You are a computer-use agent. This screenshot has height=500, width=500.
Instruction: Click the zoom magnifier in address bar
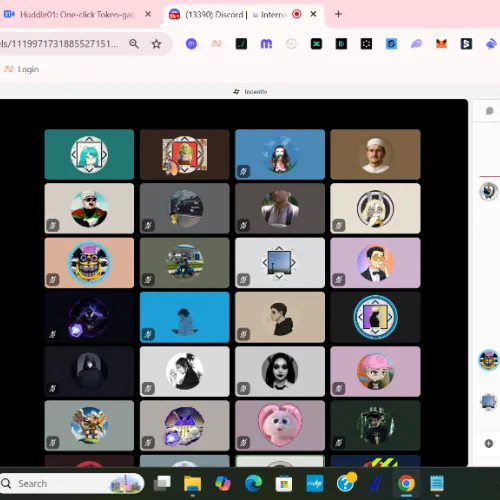[134, 44]
